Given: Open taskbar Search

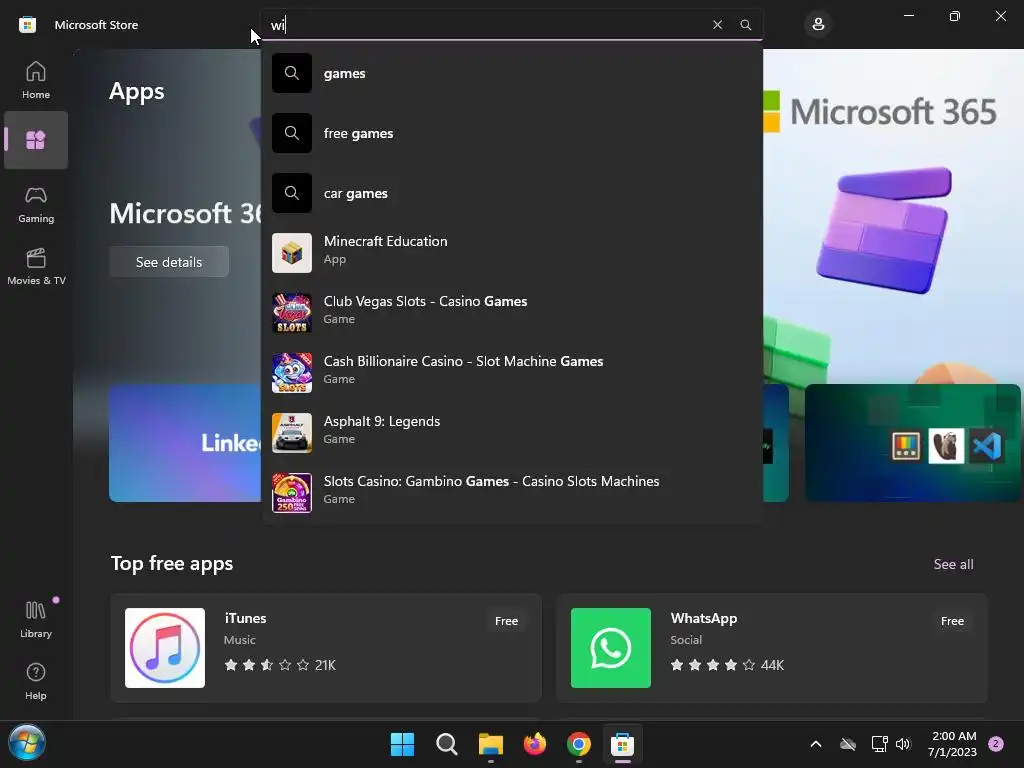Looking at the screenshot, I should point(447,744).
